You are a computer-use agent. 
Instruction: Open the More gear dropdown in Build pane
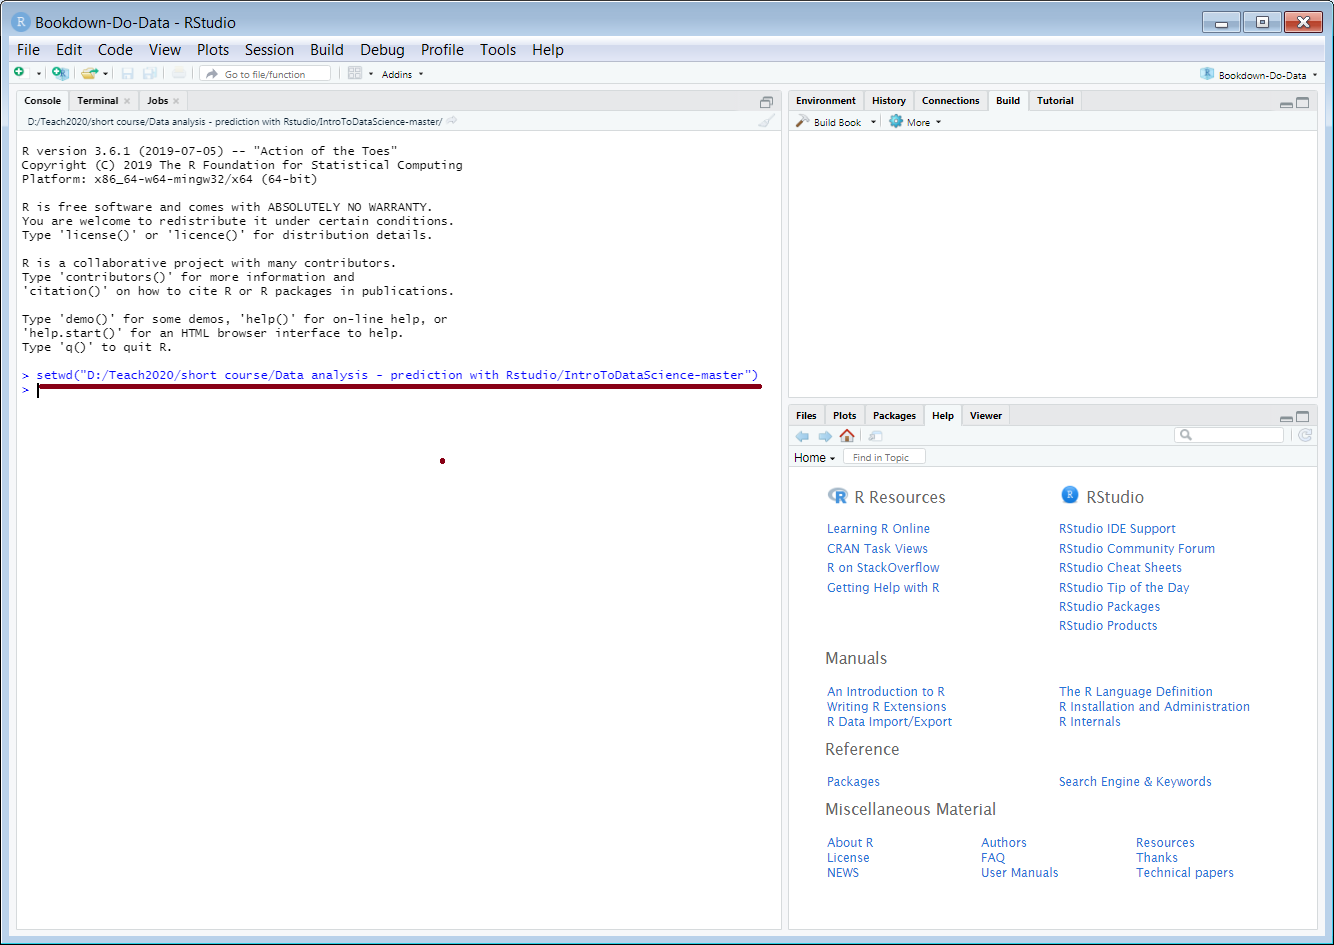(x=915, y=122)
